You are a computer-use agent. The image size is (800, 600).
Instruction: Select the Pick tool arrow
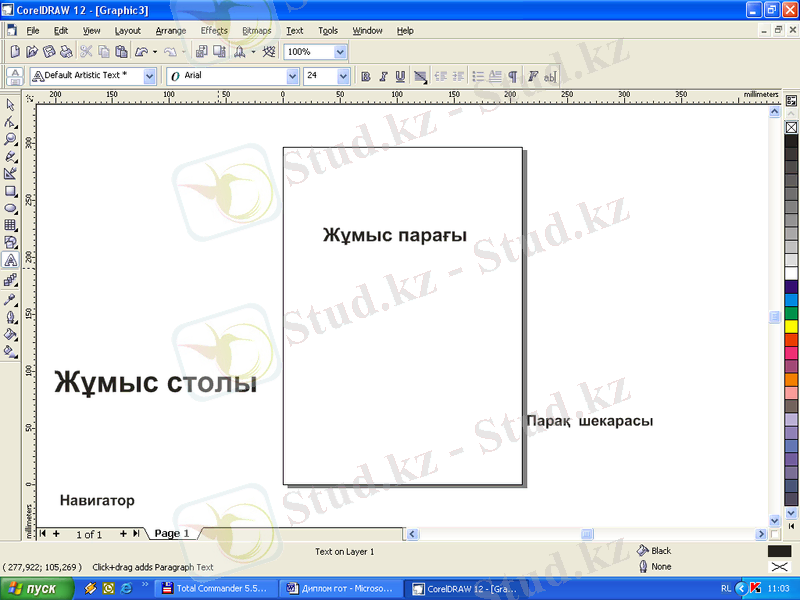[x=10, y=104]
